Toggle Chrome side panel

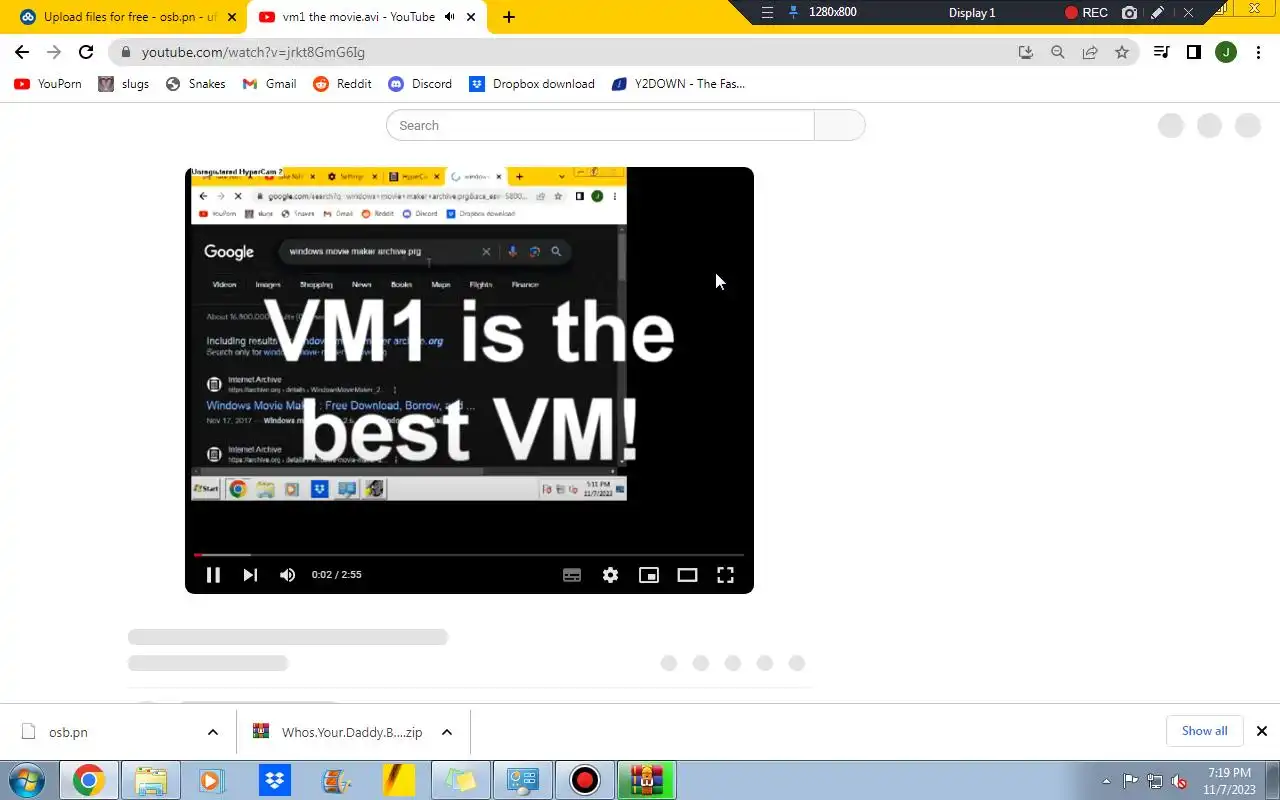click(x=1194, y=52)
